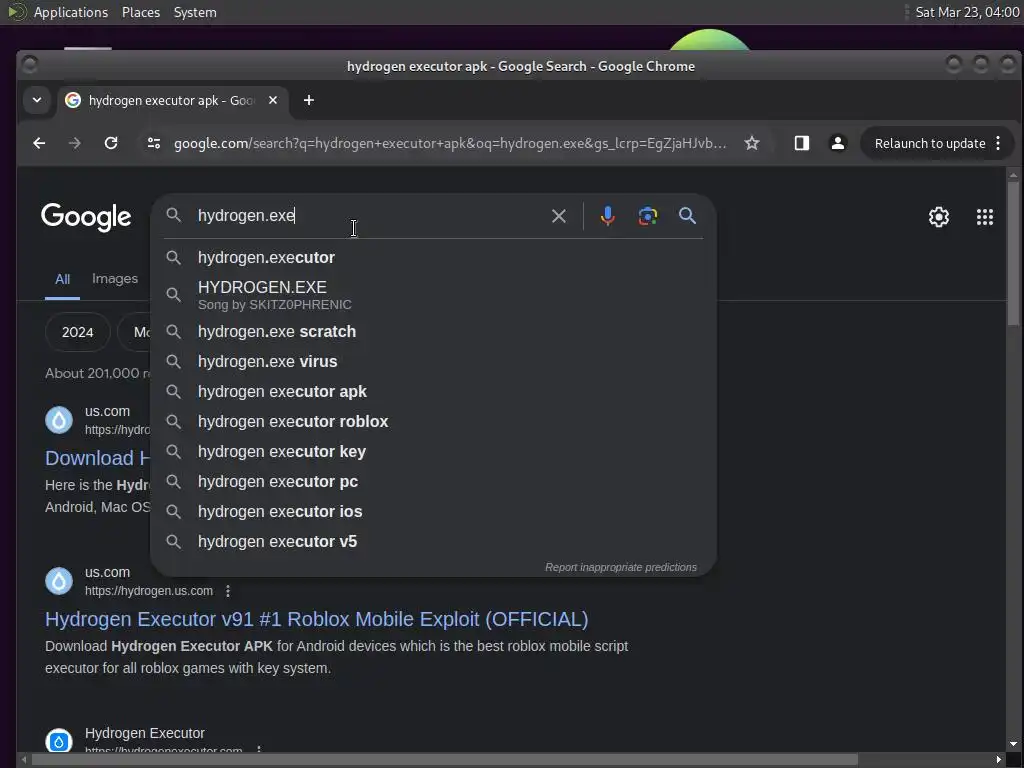Apply the 2024 filter chip
The image size is (1024, 768).
click(78, 332)
